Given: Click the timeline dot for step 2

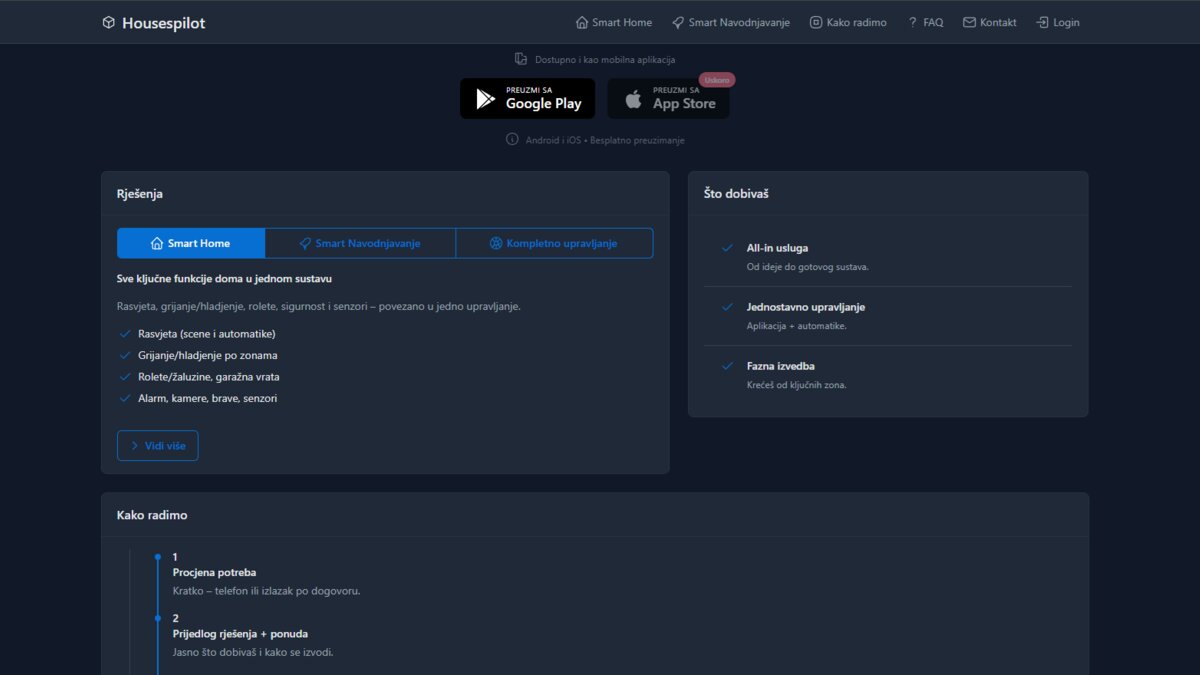Looking at the screenshot, I should (158, 618).
